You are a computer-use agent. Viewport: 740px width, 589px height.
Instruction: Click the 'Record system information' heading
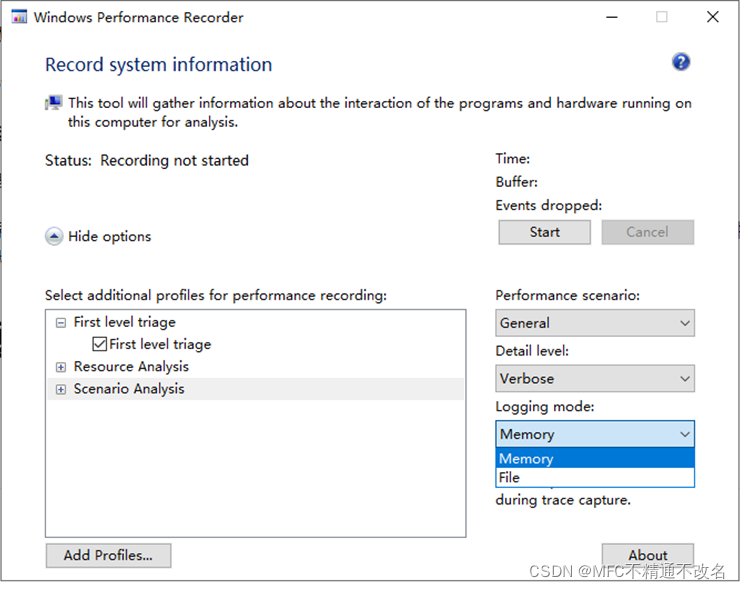coord(159,65)
